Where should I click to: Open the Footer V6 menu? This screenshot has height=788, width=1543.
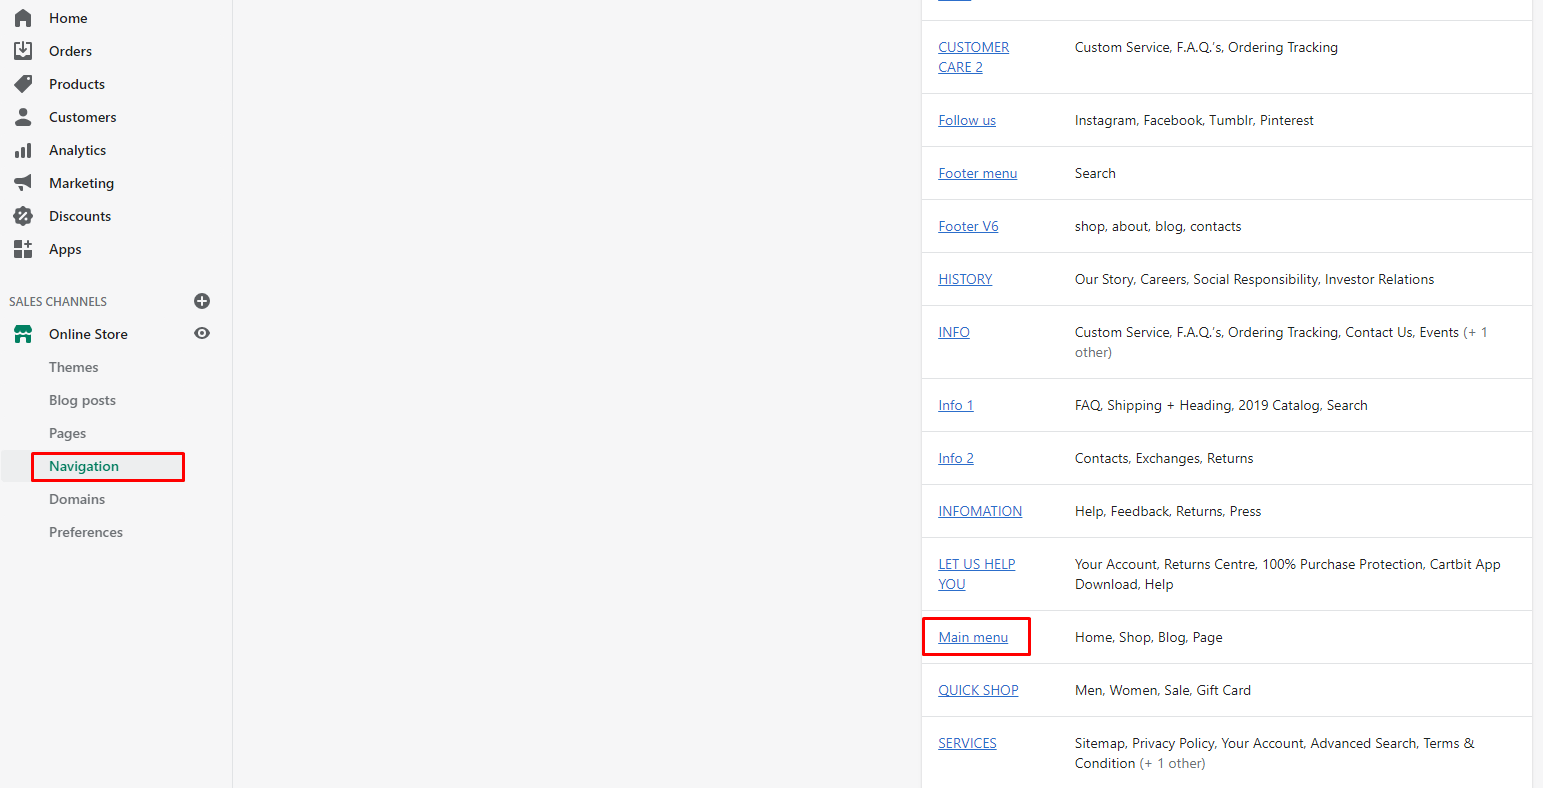click(x=968, y=226)
